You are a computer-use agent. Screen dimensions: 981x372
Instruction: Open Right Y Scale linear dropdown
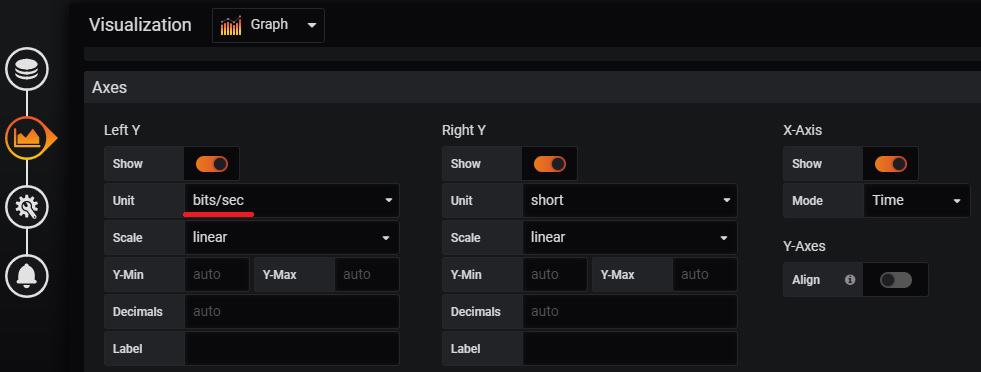point(630,238)
